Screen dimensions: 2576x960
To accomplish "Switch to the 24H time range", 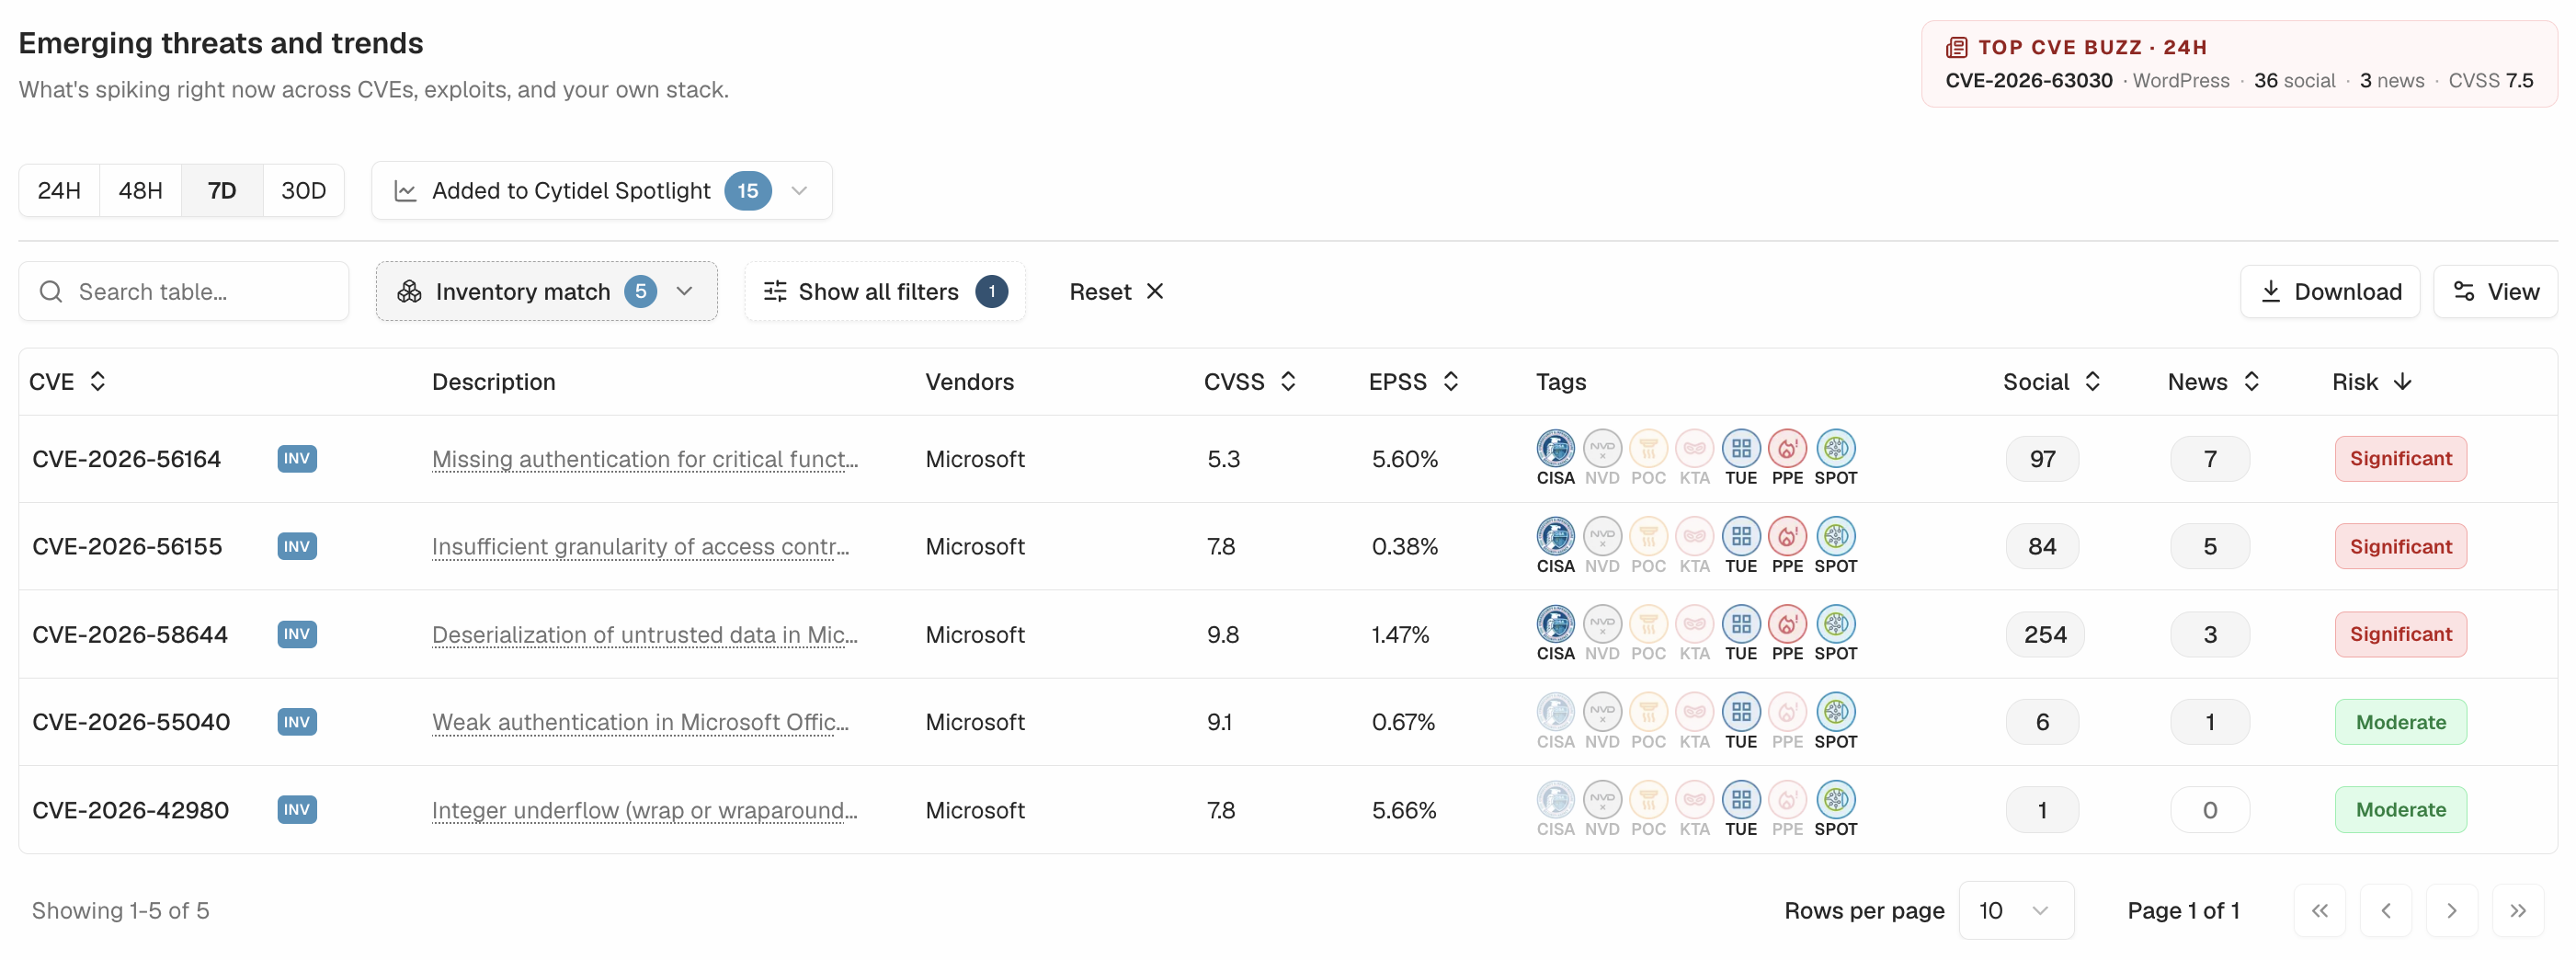I will (59, 191).
